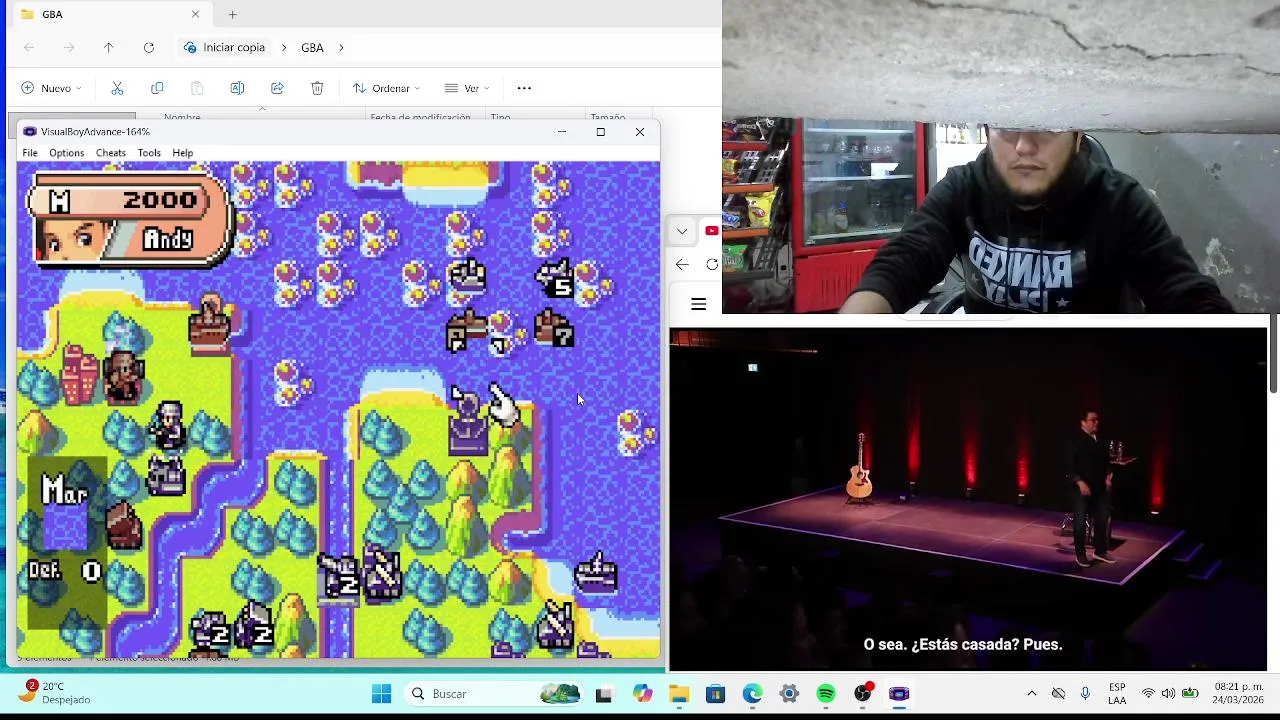Add a new Explorer tab with plus
1280x720 pixels.
coord(232,14)
